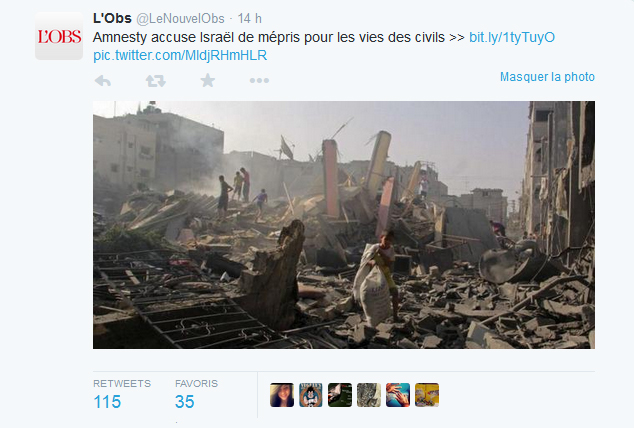Open the fourth grey textured avatar
Screen dimensions: 634x428
369,395
